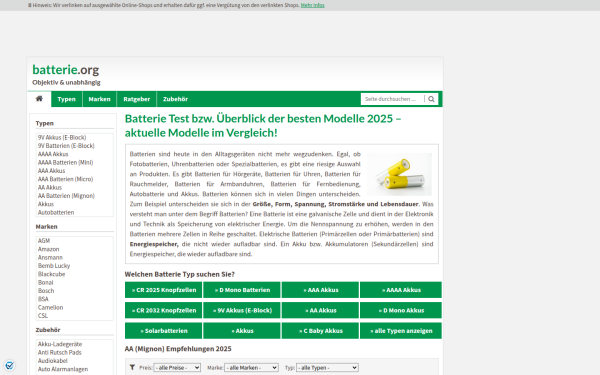Open the Marke filter dropdown
Image resolution: width=600 pixels, height=375 pixels.
(251, 368)
